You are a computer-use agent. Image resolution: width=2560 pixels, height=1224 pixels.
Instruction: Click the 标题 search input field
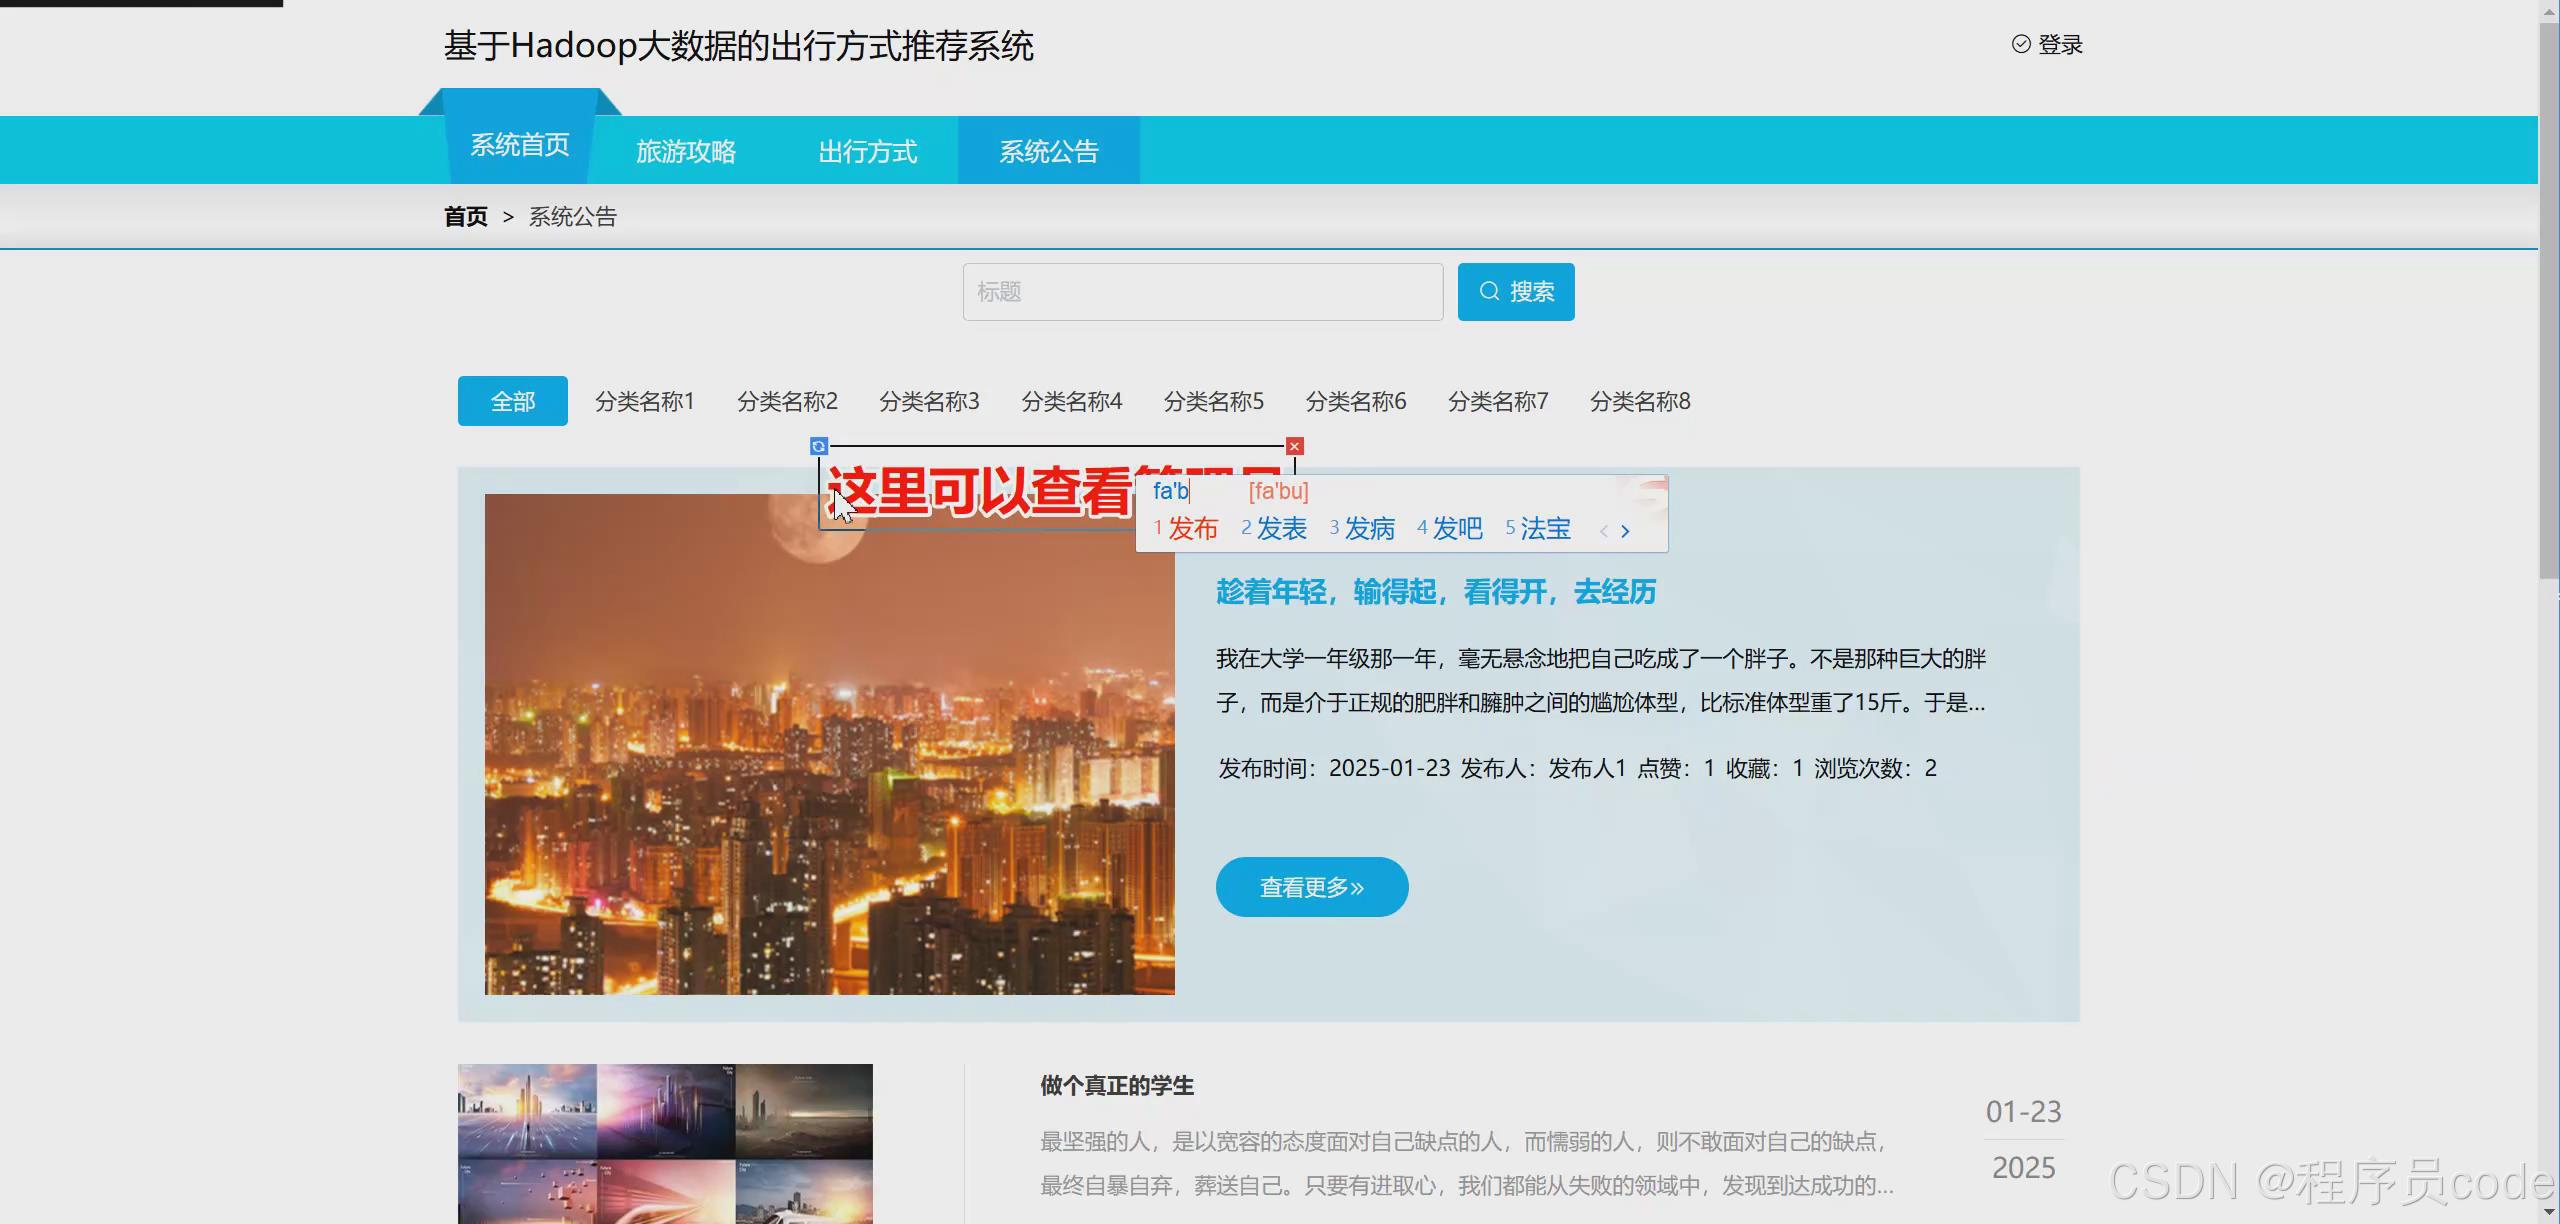[x=1202, y=291]
